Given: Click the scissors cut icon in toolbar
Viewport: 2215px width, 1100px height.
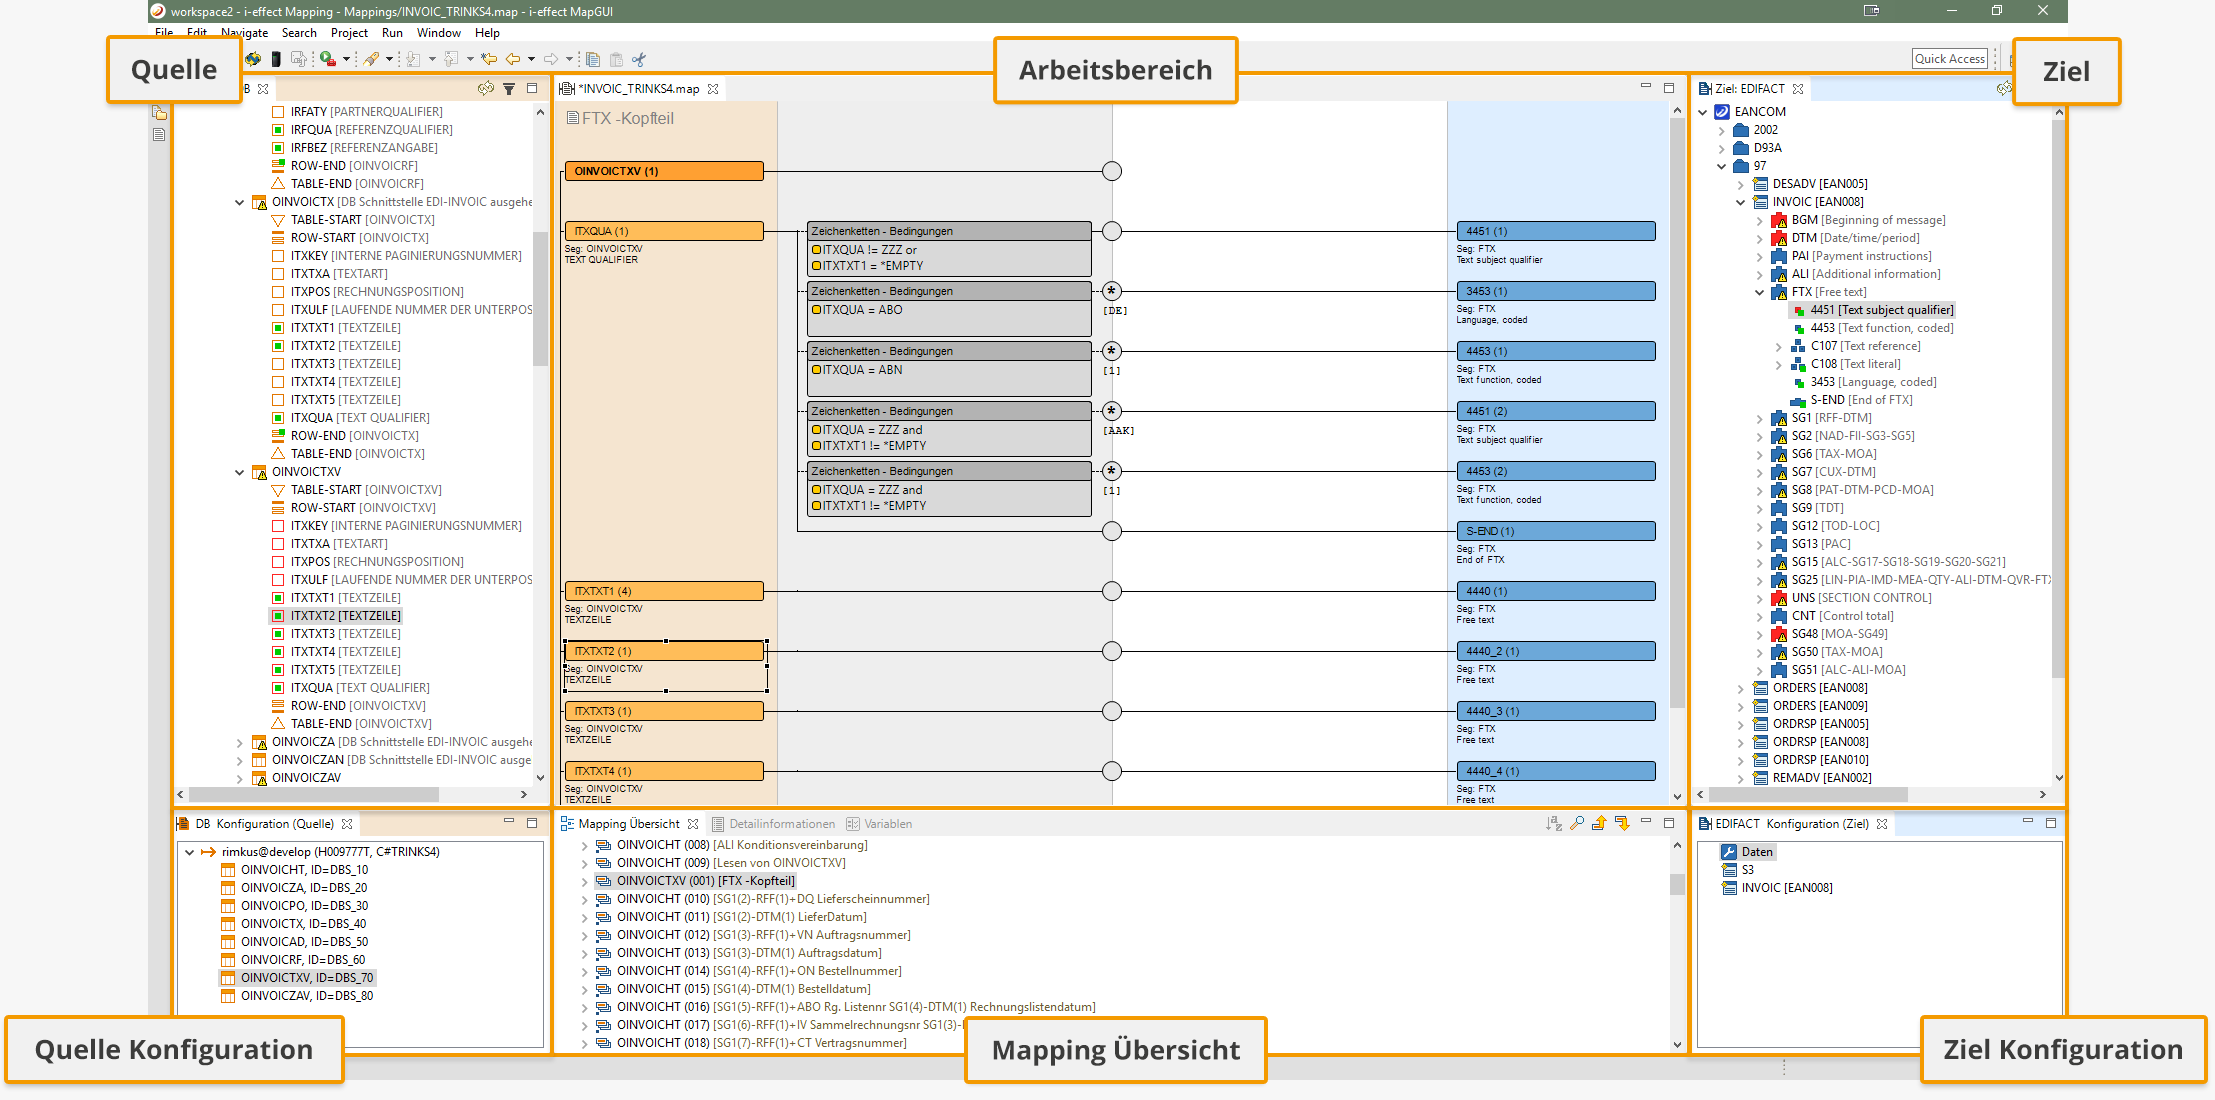Looking at the screenshot, I should pyautogui.click(x=640, y=59).
